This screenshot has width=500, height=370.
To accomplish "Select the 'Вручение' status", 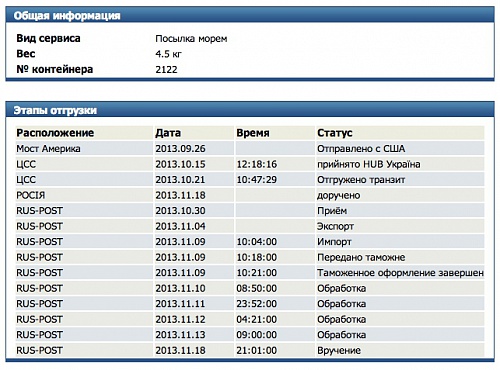I will (339, 351).
